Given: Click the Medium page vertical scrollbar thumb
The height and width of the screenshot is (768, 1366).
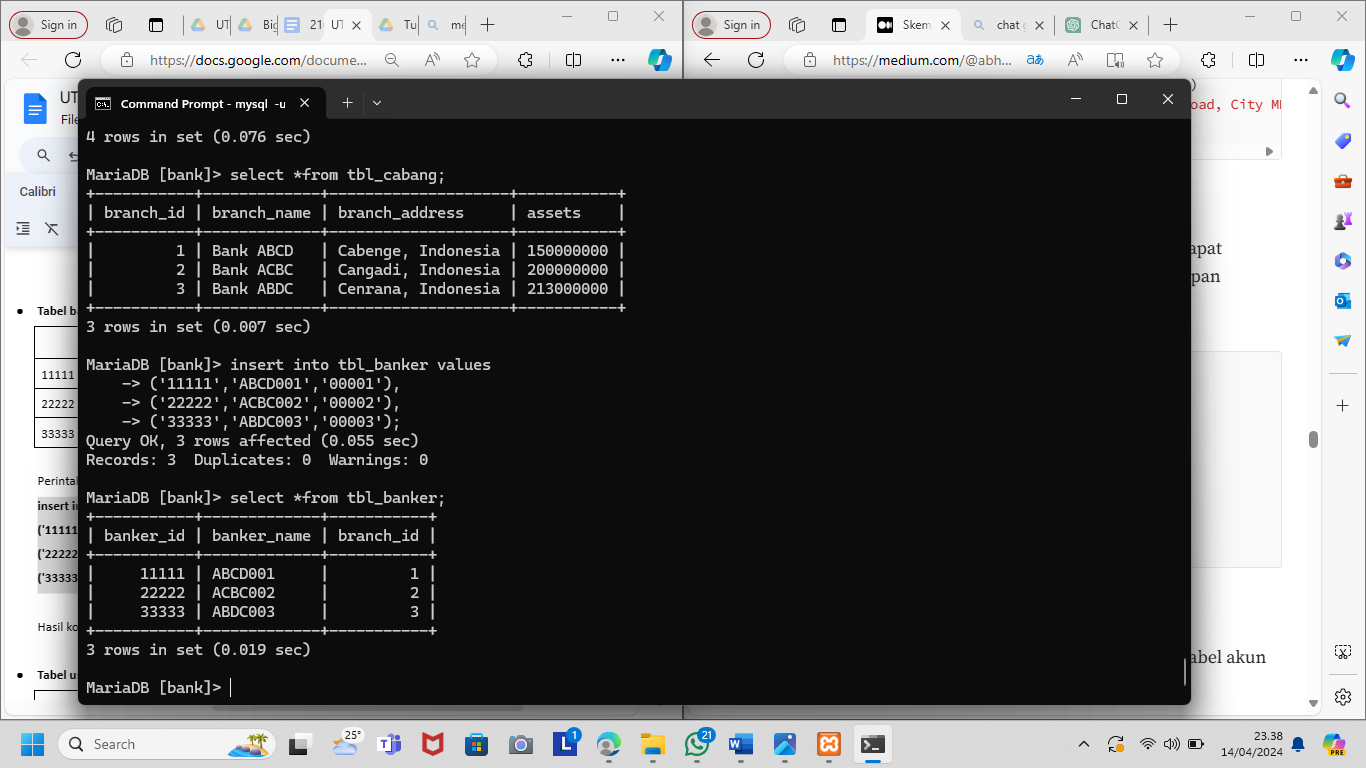Looking at the screenshot, I should click(1313, 440).
